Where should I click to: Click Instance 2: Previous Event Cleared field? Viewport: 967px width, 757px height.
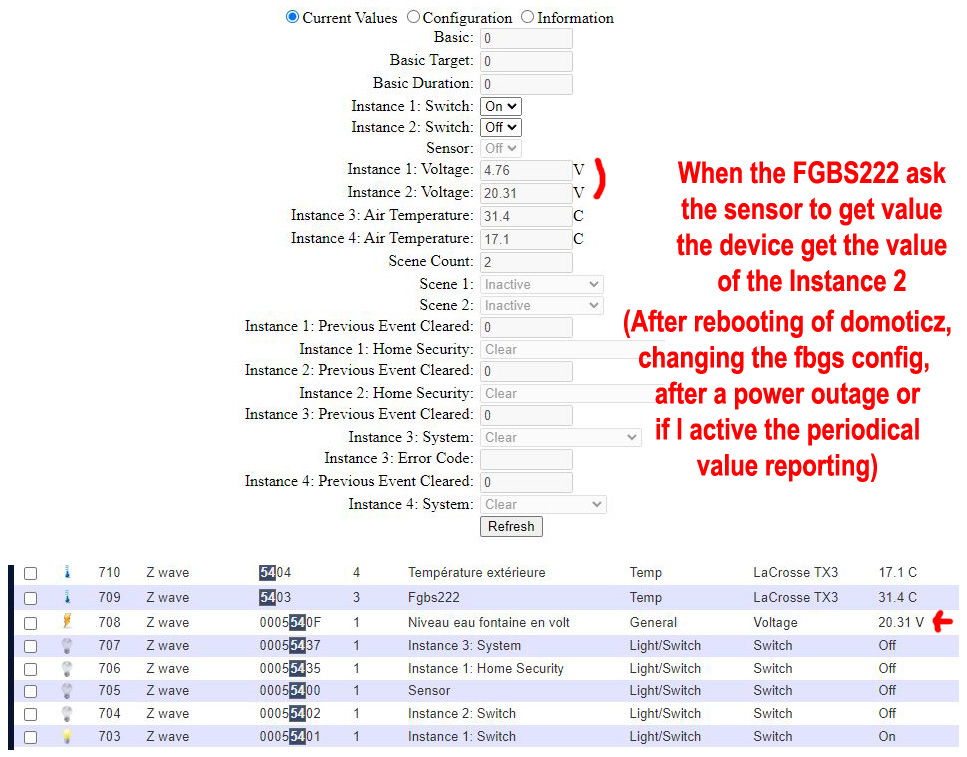click(526, 371)
